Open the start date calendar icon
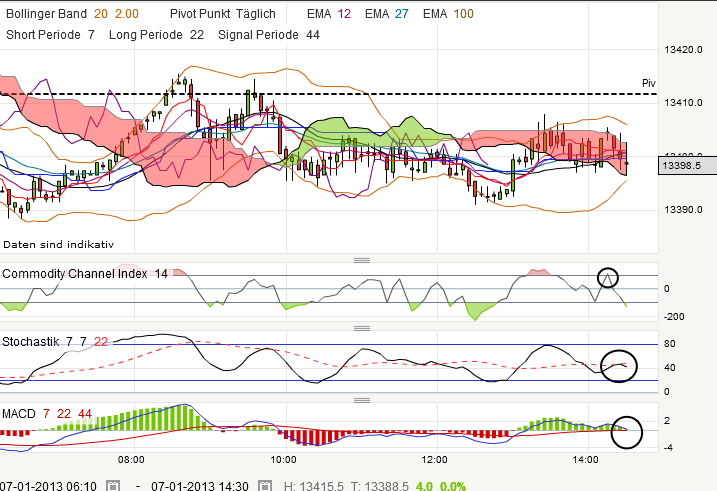Screen dimensions: 717x491 click(x=112, y=486)
